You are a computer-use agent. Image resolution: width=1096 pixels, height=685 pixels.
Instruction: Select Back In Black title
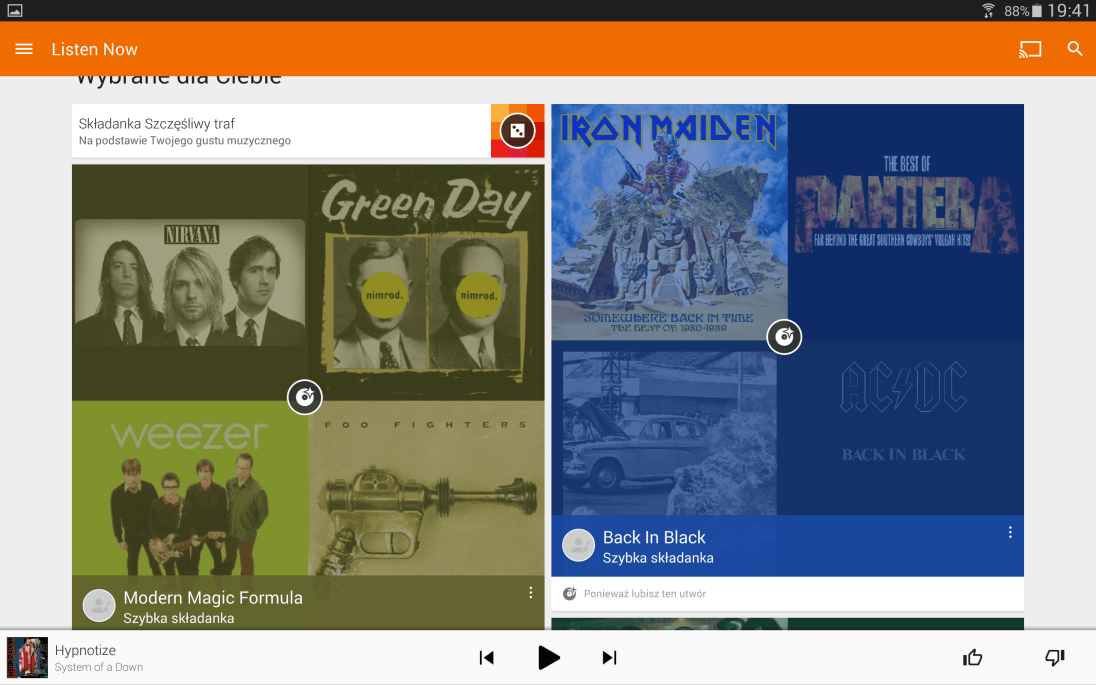654,538
